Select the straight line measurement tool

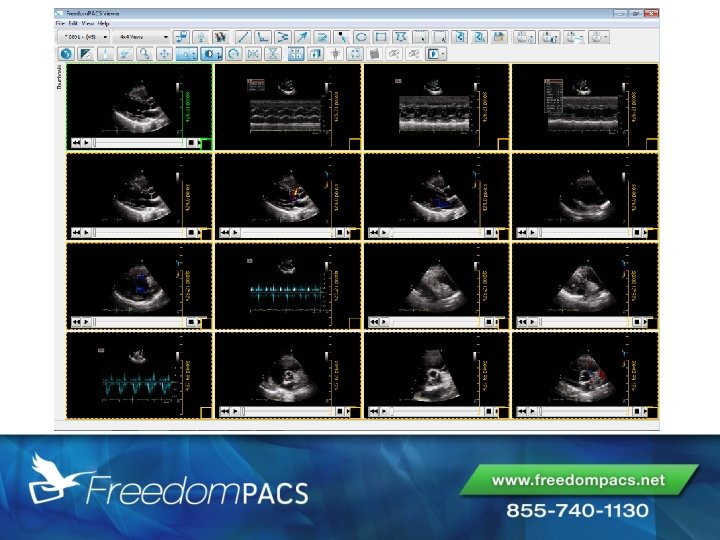243,37
